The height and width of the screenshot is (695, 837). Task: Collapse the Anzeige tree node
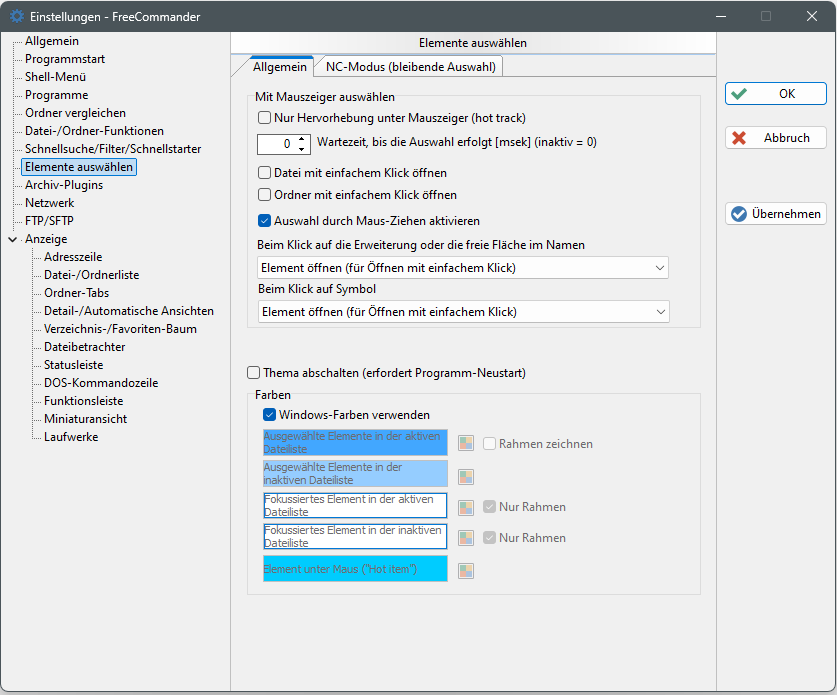click(12, 239)
